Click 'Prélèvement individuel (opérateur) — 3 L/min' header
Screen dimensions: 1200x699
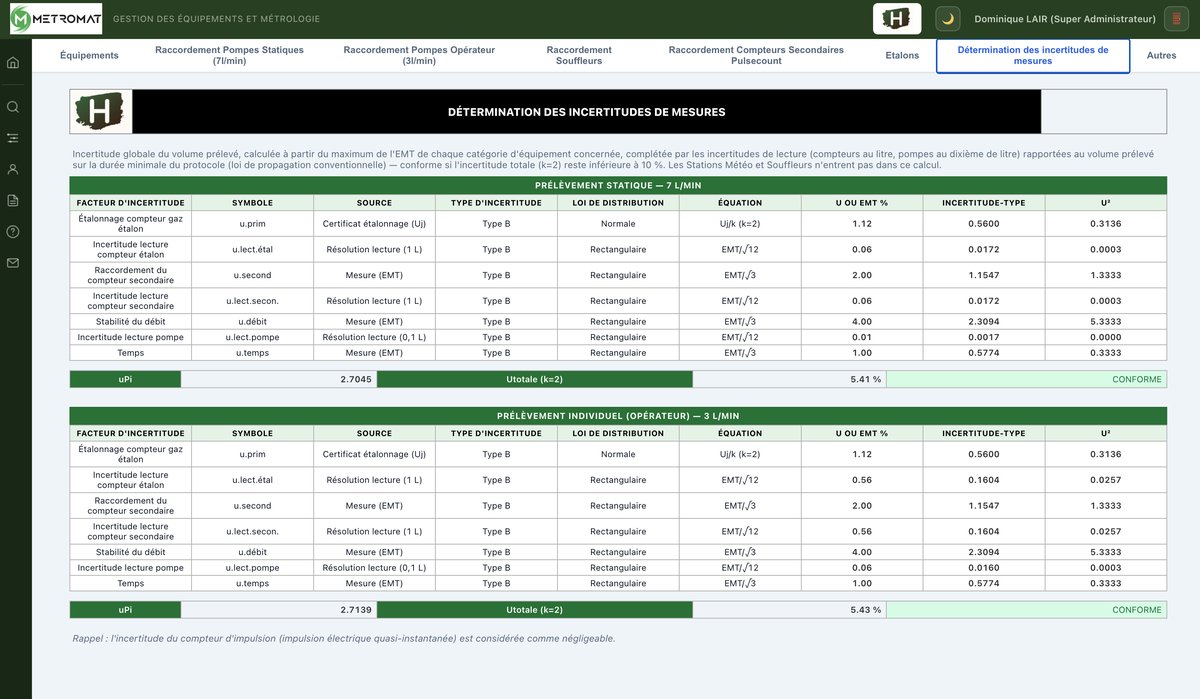[618, 416]
